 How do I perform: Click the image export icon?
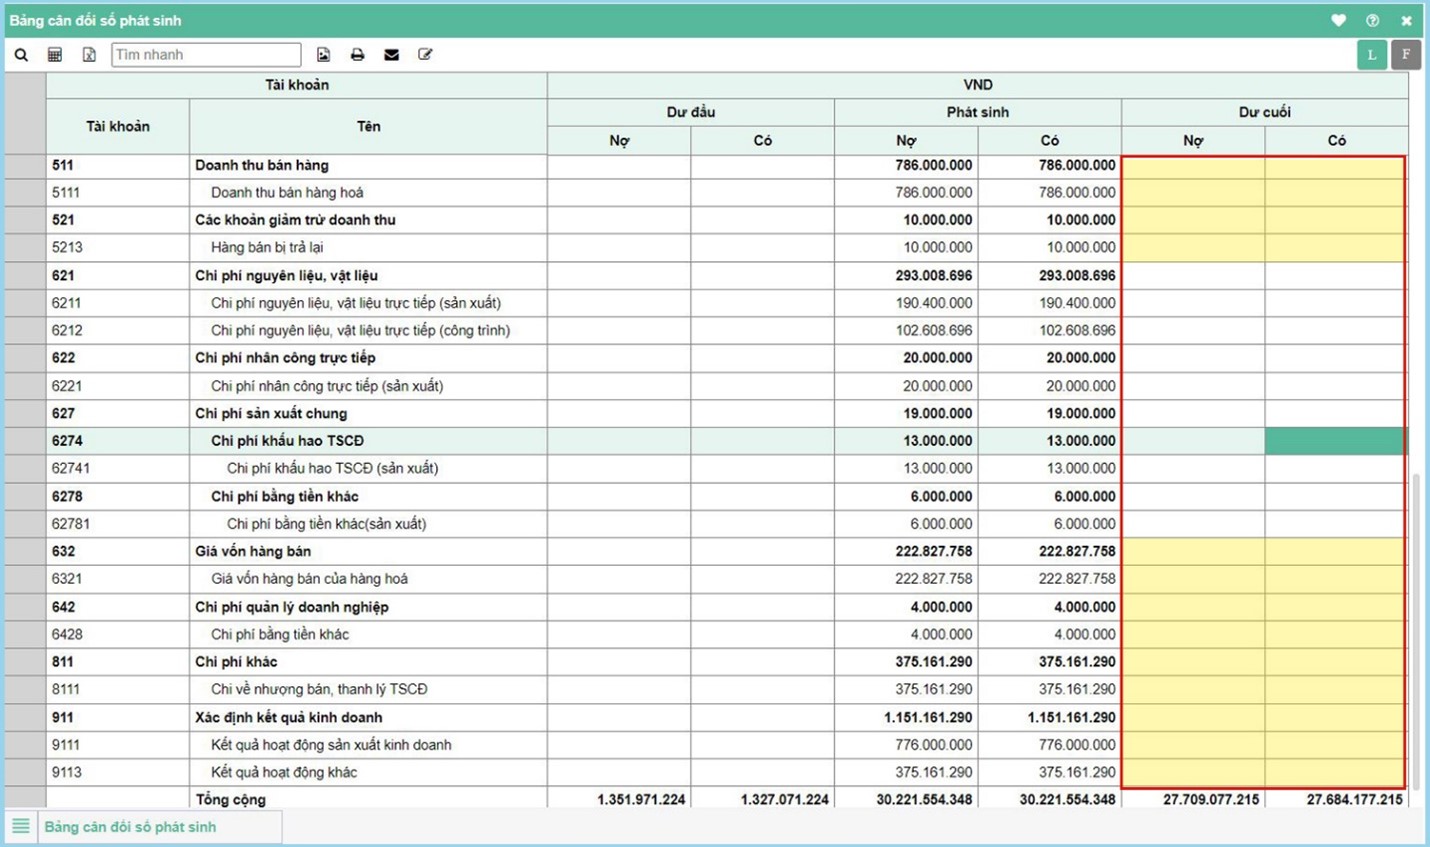(323, 55)
